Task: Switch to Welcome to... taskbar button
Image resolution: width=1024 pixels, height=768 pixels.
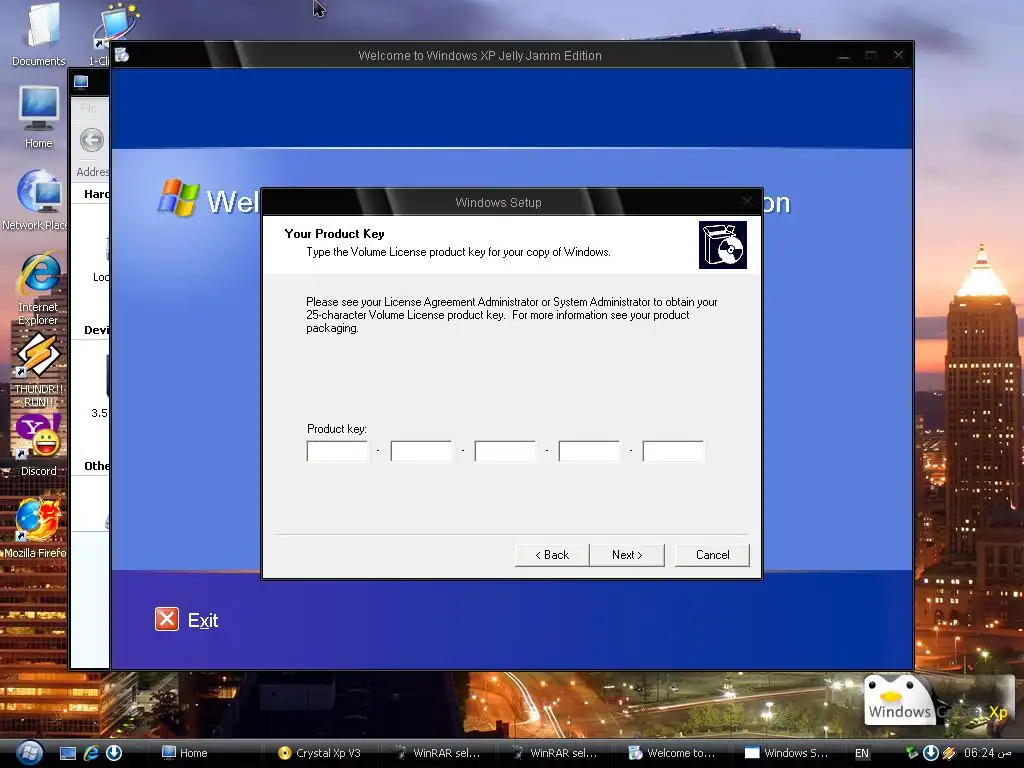Action: 671,753
